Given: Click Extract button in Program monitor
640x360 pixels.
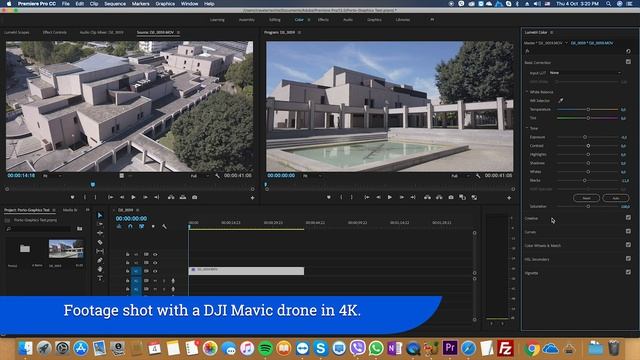Looking at the screenshot, I should [439, 197].
